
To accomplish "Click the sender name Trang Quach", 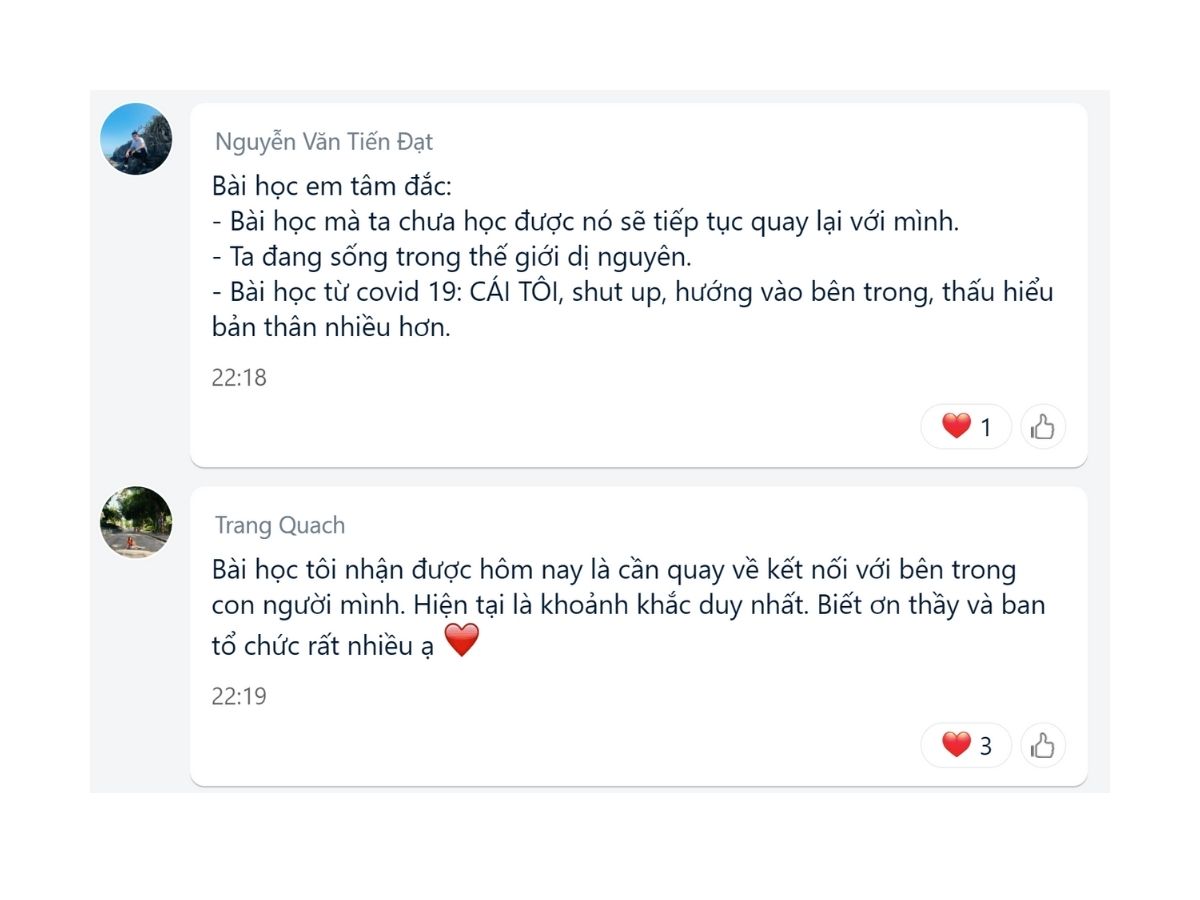I will pos(280,525).
